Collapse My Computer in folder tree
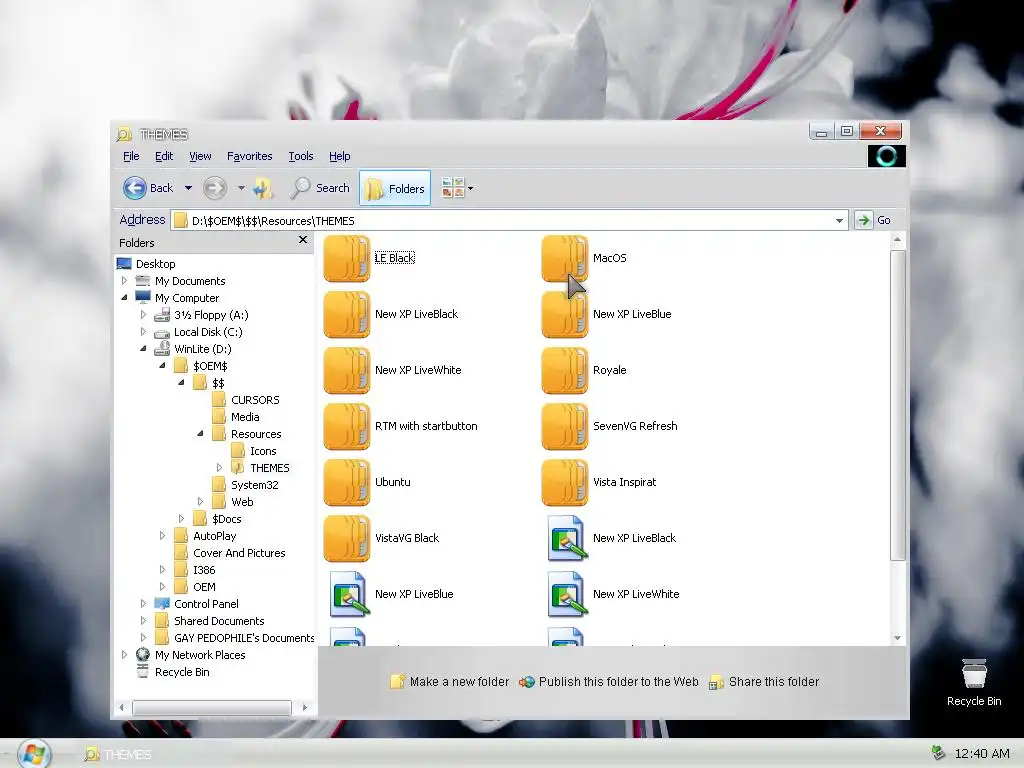 click(x=124, y=298)
